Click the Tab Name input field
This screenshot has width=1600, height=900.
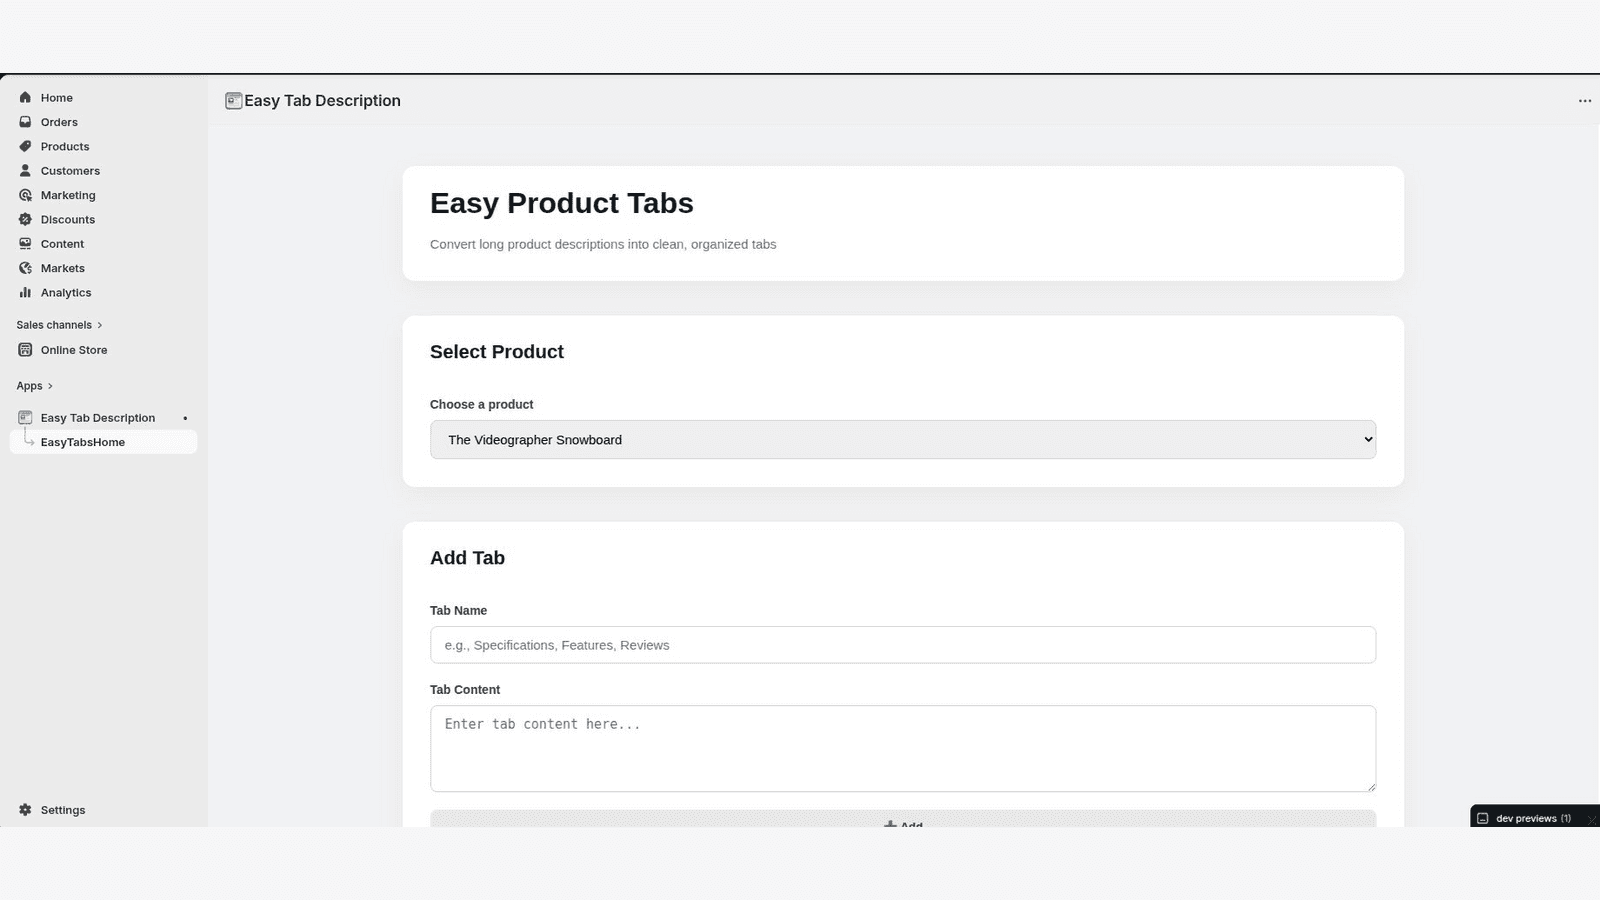click(902, 644)
